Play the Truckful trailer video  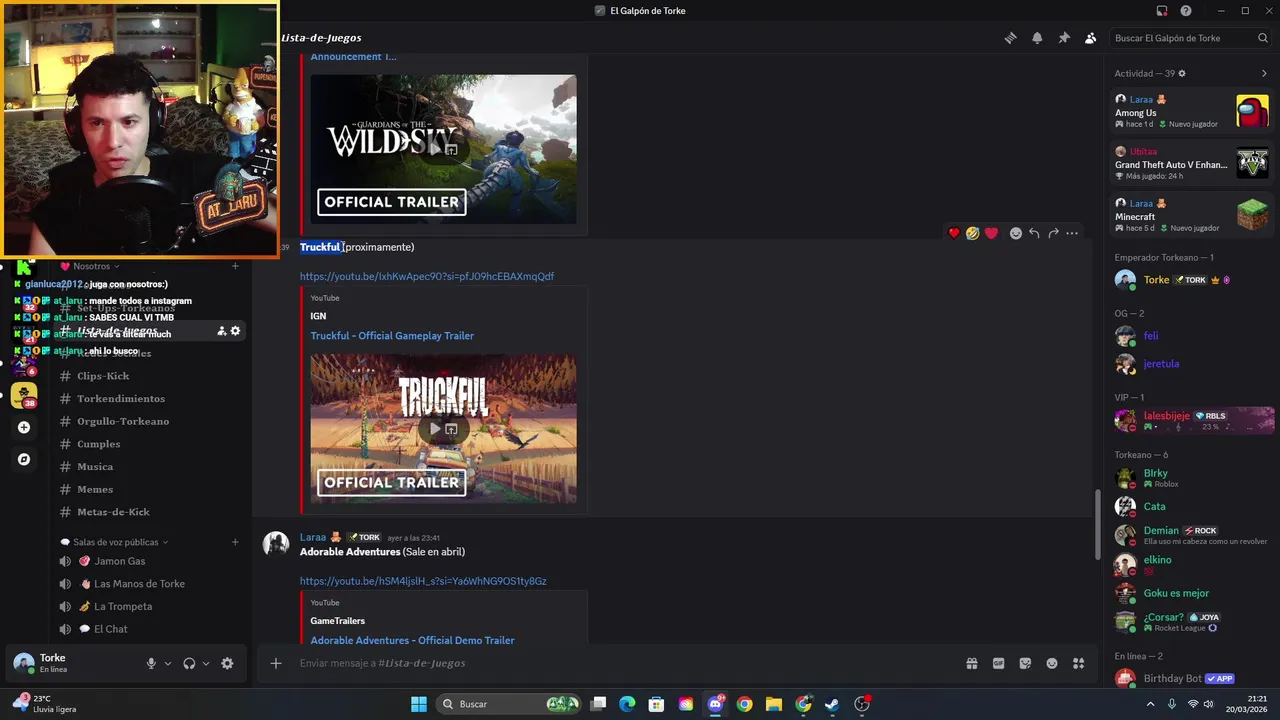435,429
